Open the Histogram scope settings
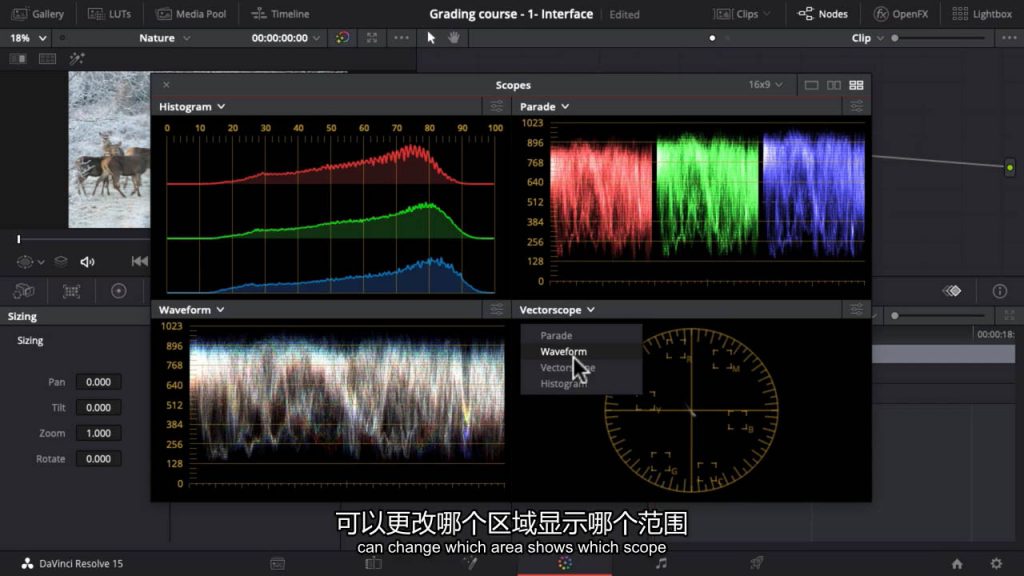Image resolution: width=1024 pixels, height=576 pixels. [x=497, y=106]
